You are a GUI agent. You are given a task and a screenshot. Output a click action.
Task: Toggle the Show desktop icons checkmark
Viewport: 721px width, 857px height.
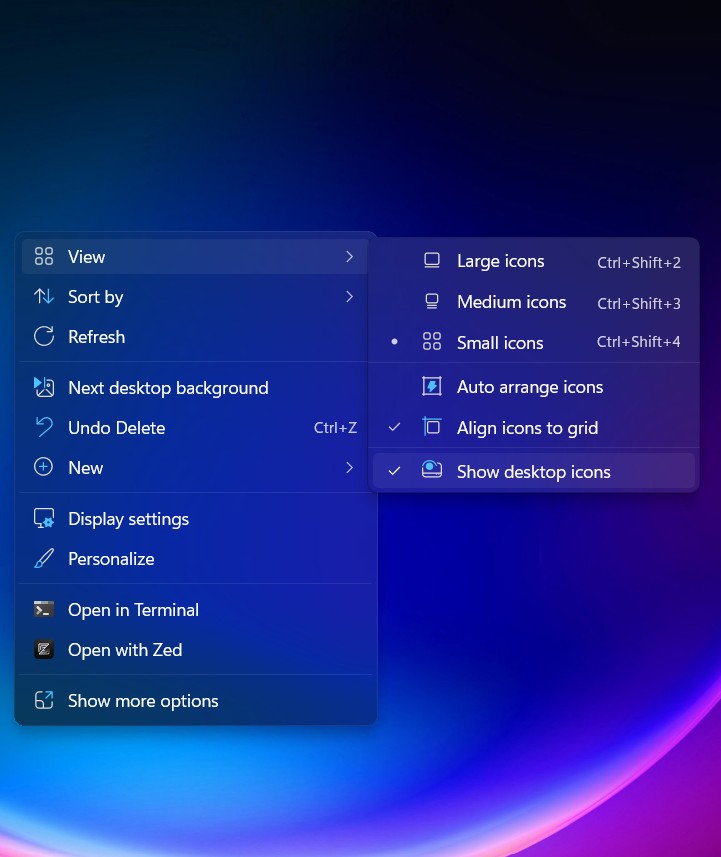[x=395, y=471]
